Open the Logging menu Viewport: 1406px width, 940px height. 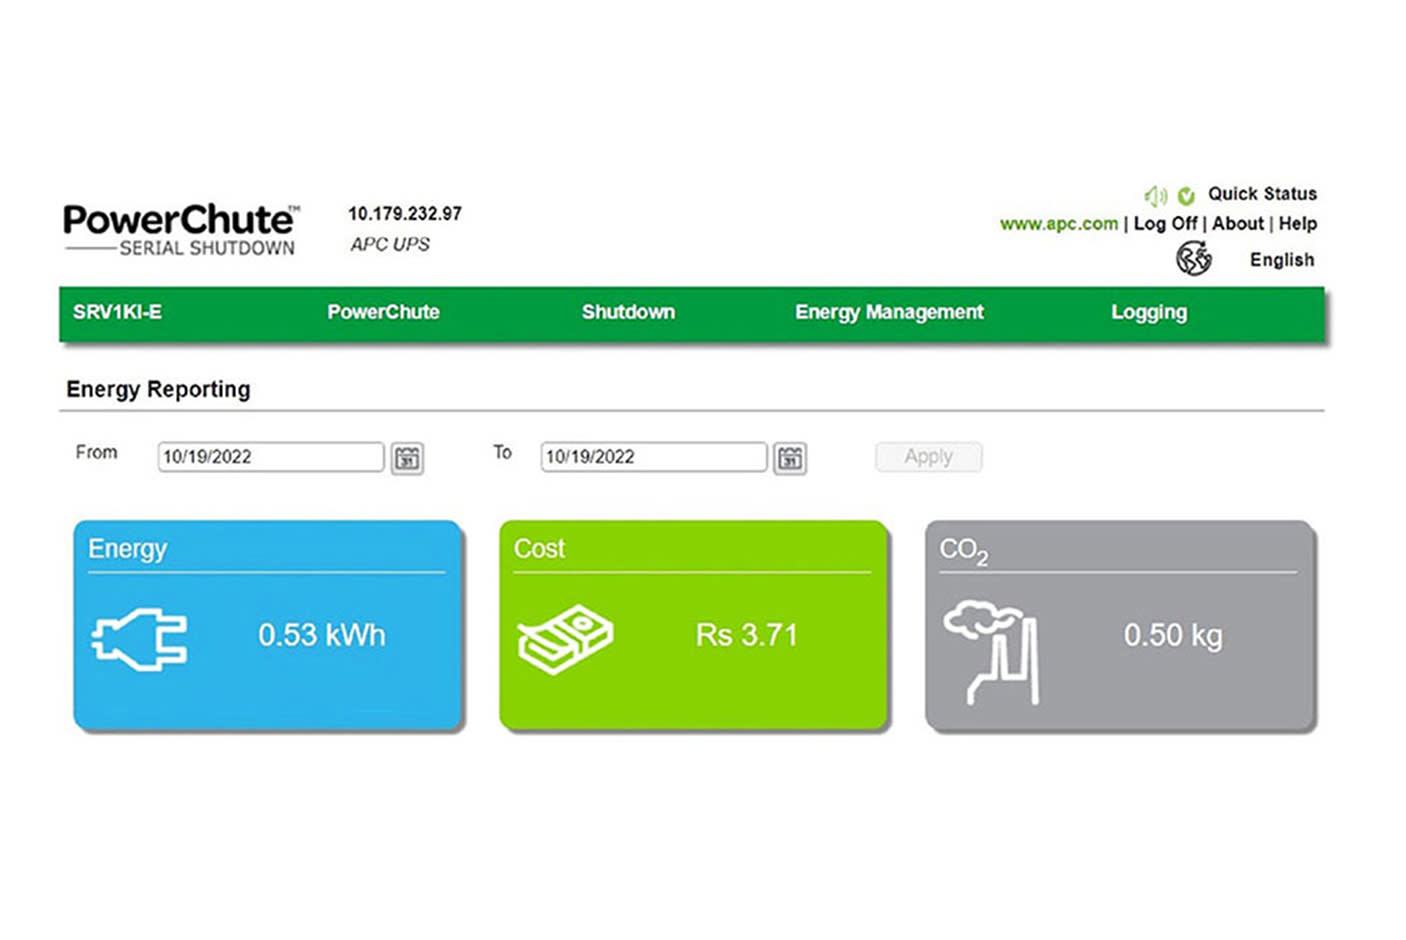pos(1149,312)
